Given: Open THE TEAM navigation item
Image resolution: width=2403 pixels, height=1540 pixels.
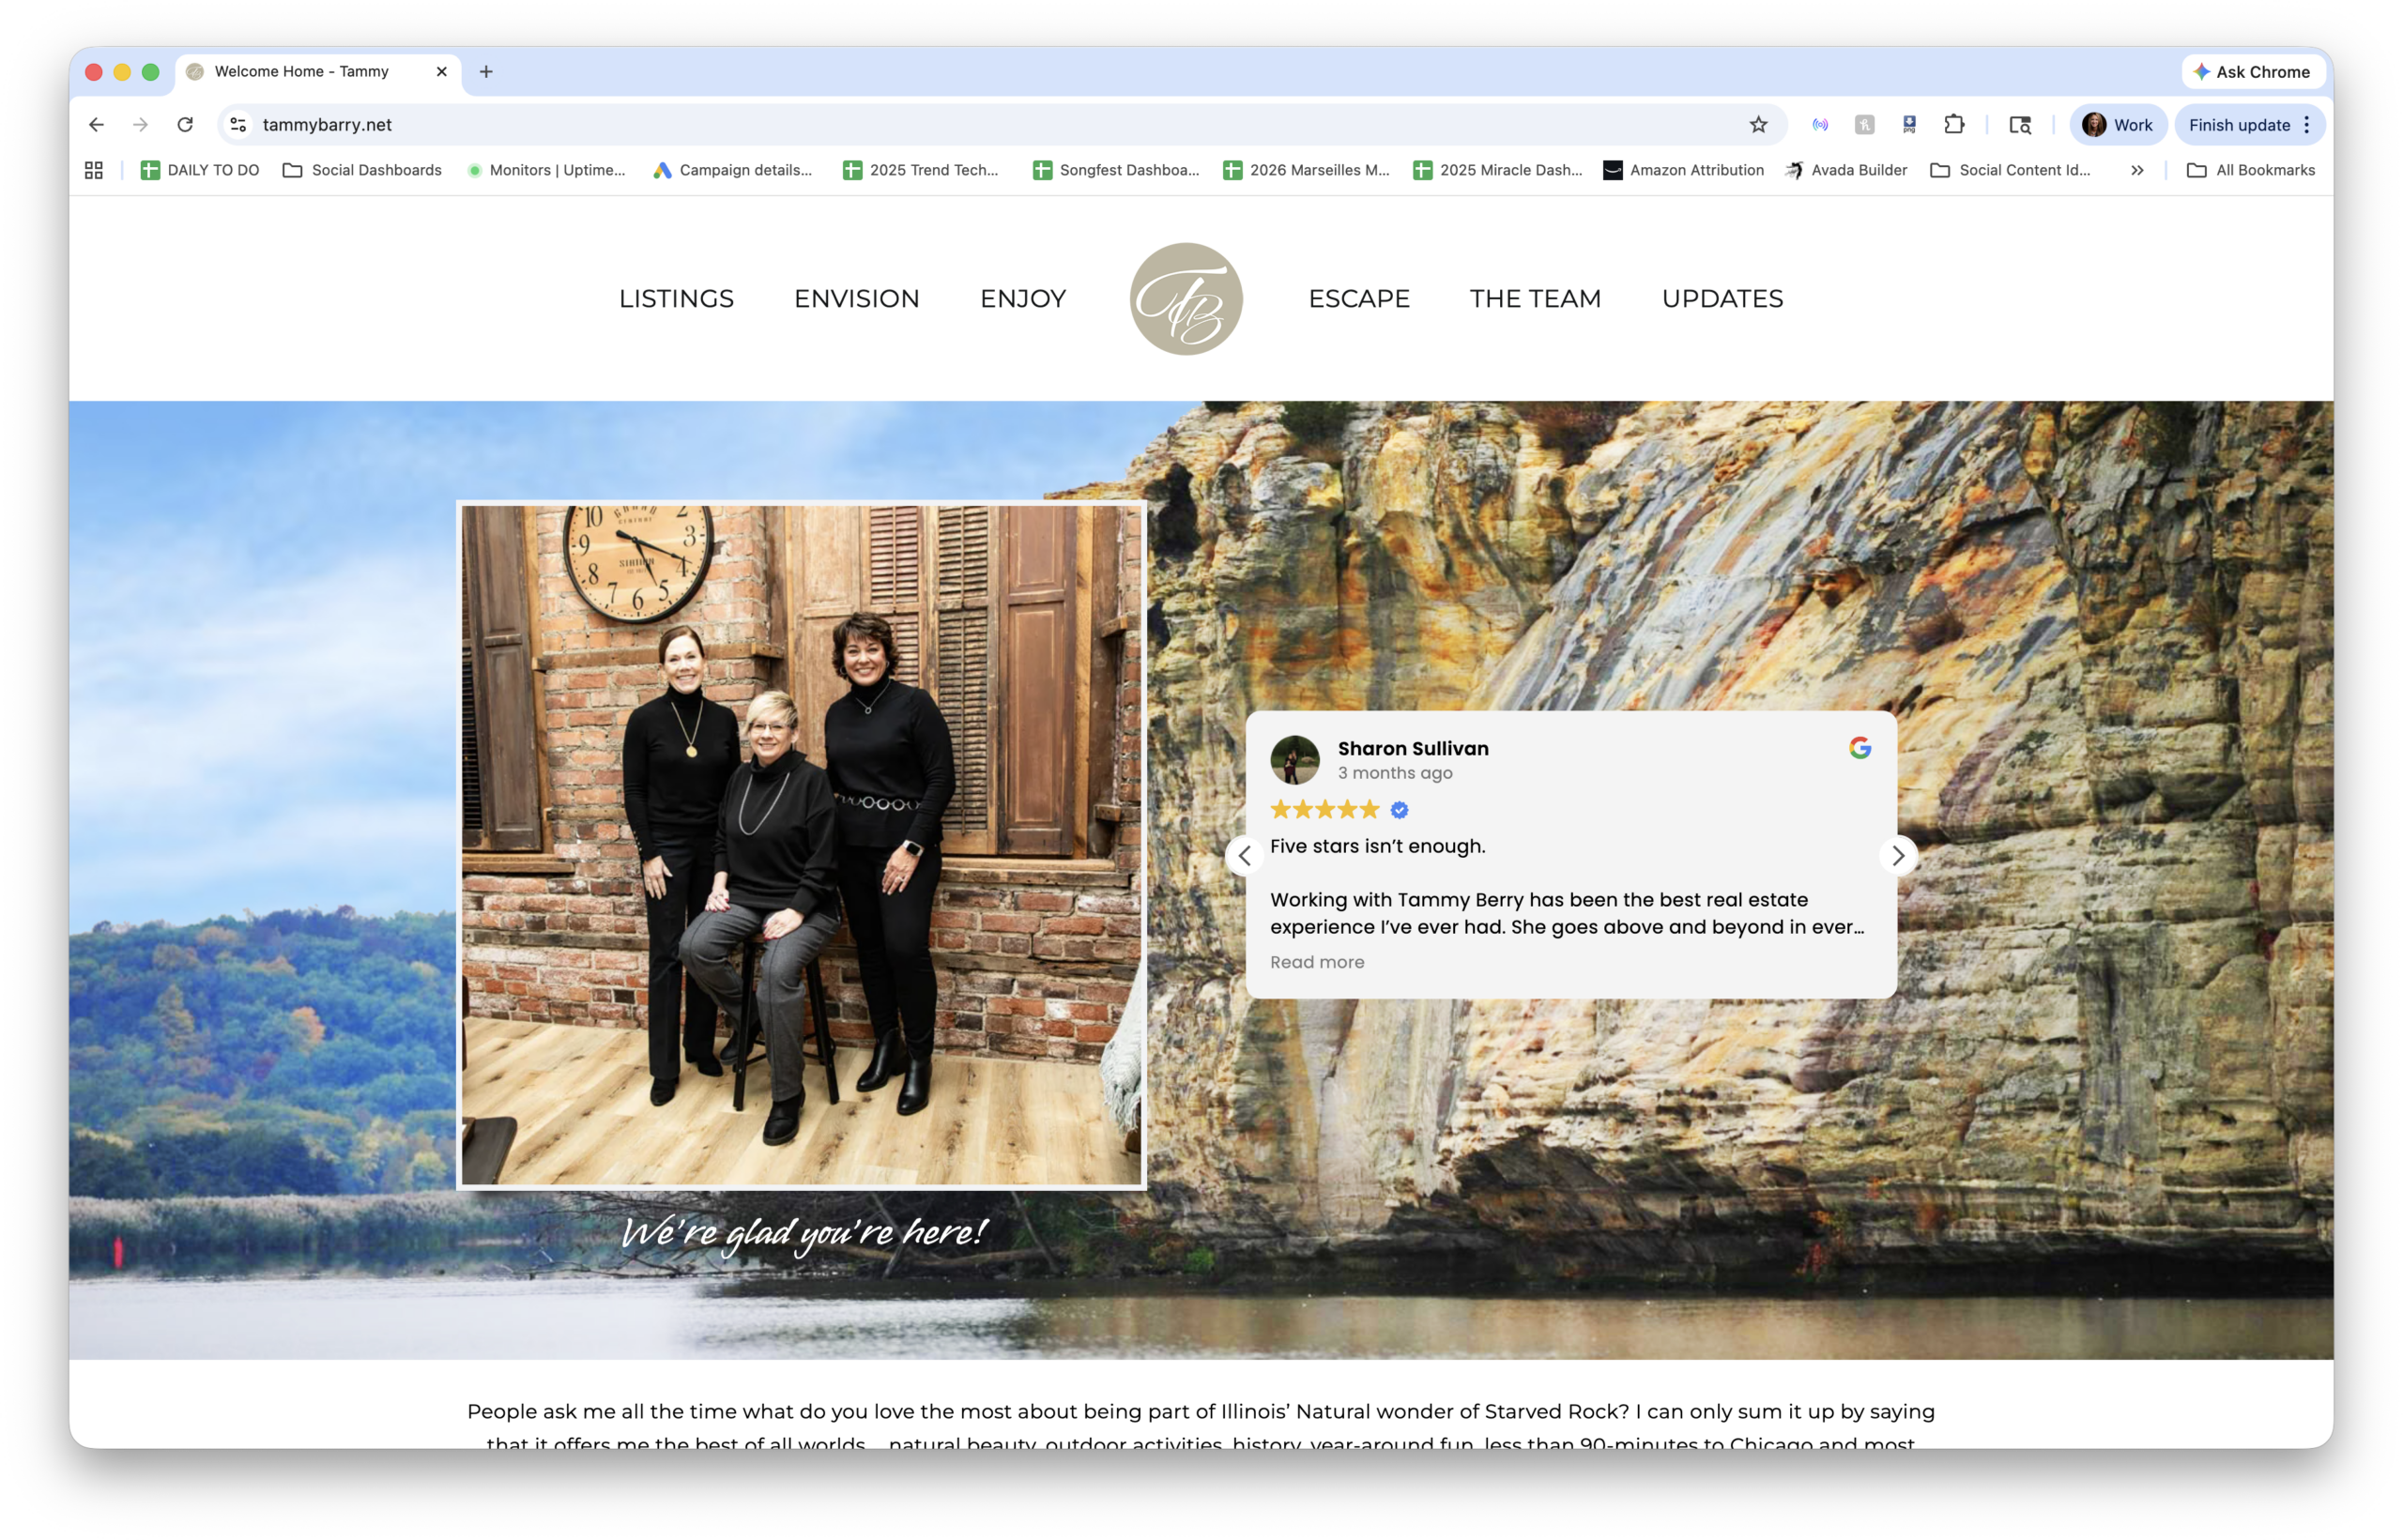Looking at the screenshot, I should coord(1535,298).
